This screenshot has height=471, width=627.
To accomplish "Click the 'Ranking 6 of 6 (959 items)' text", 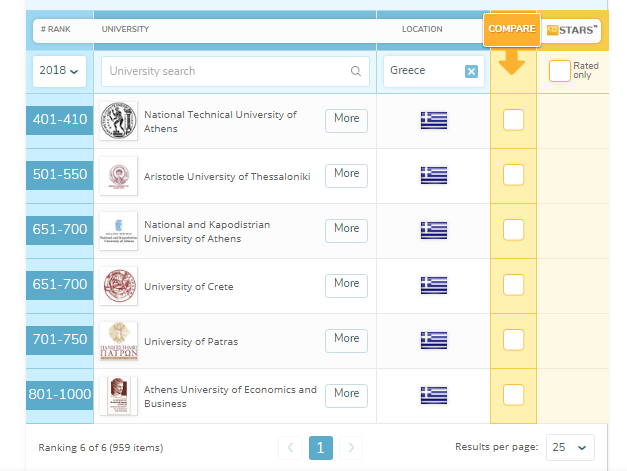I will pos(101,447).
